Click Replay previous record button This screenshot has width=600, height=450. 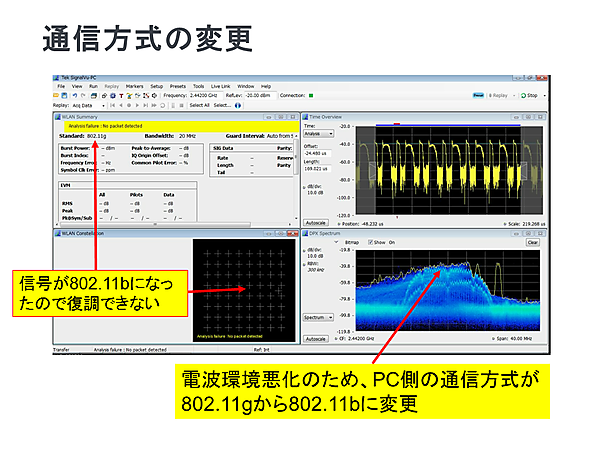pyautogui.click(x=121, y=105)
